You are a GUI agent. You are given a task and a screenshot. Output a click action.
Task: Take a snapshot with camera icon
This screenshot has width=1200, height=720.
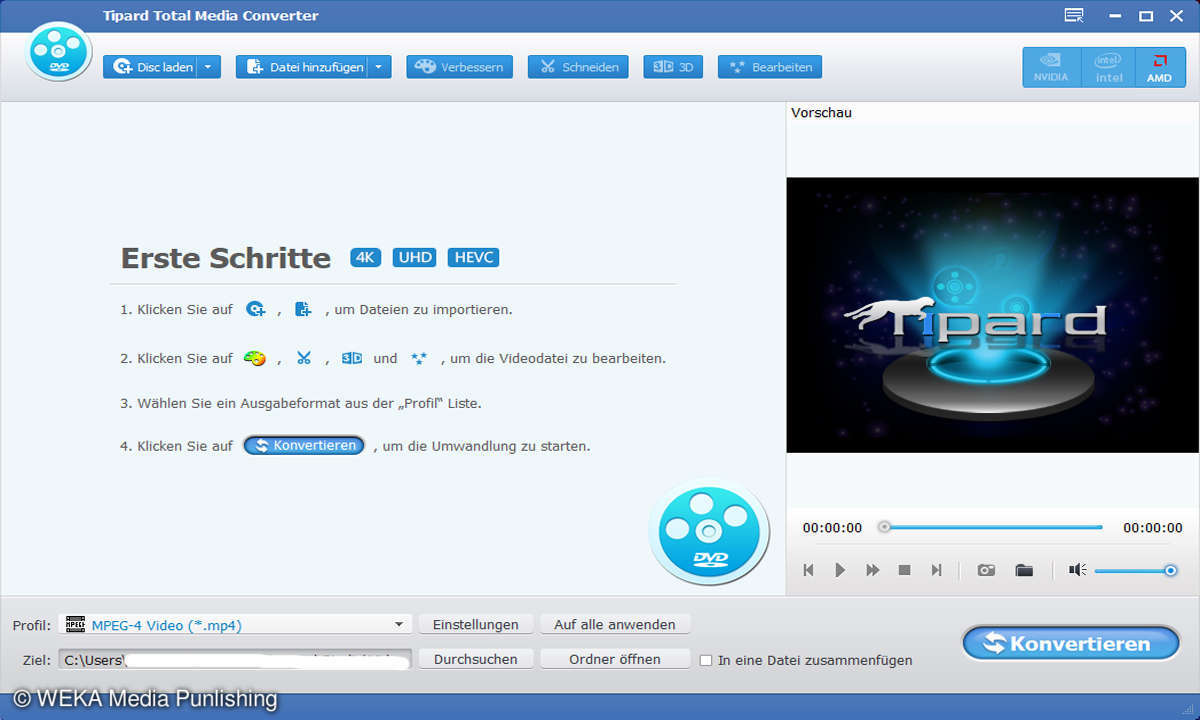[x=986, y=570]
